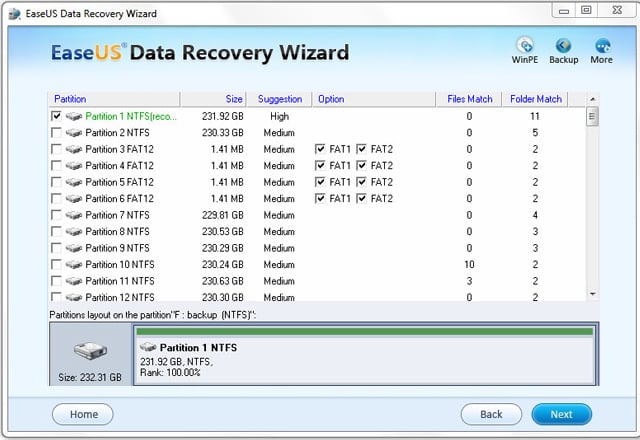The width and height of the screenshot is (640, 440).
Task: Uncheck the Partition 1 NTFS checkbox
Action: pos(56,116)
